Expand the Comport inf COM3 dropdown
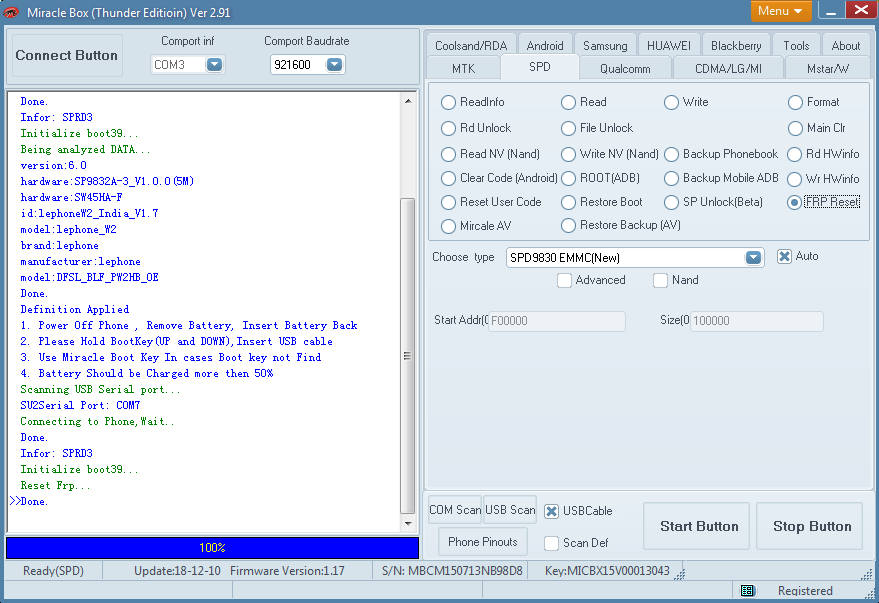Image resolution: width=879 pixels, height=603 pixels. click(214, 64)
